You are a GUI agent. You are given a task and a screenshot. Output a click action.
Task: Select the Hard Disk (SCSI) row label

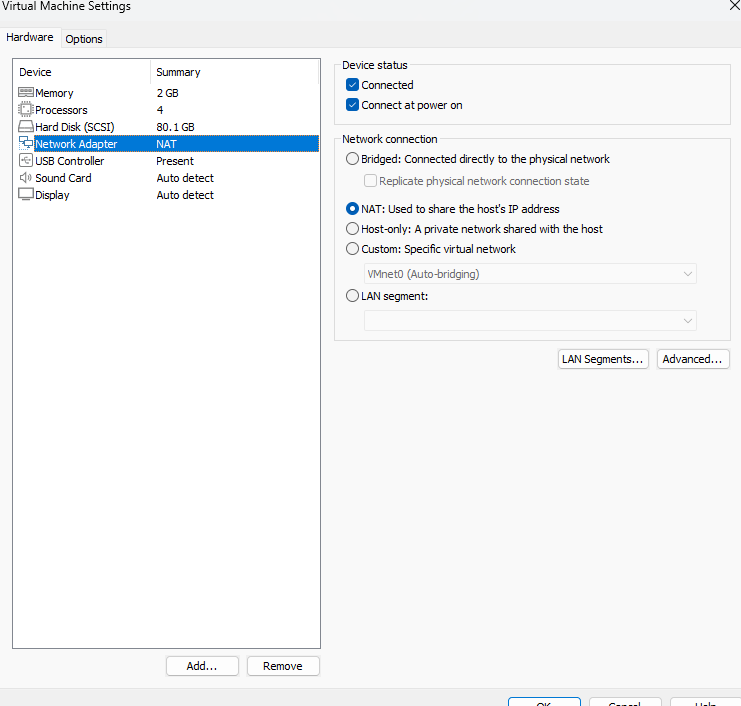tap(75, 127)
